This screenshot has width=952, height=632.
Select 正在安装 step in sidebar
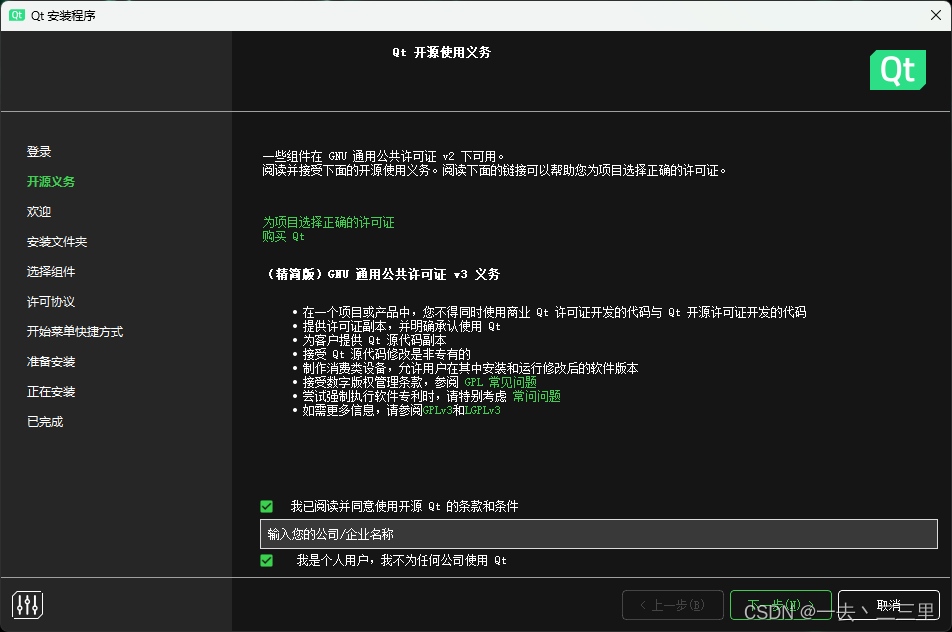pos(51,392)
